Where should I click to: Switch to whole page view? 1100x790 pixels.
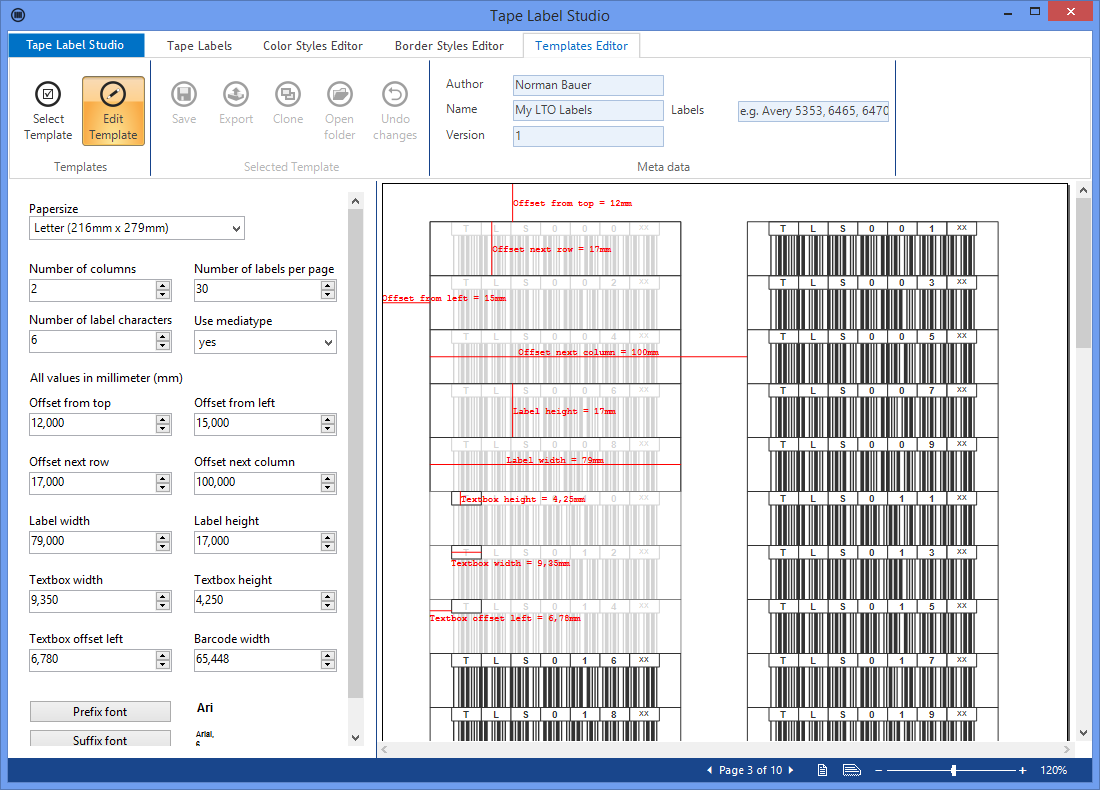(822, 770)
